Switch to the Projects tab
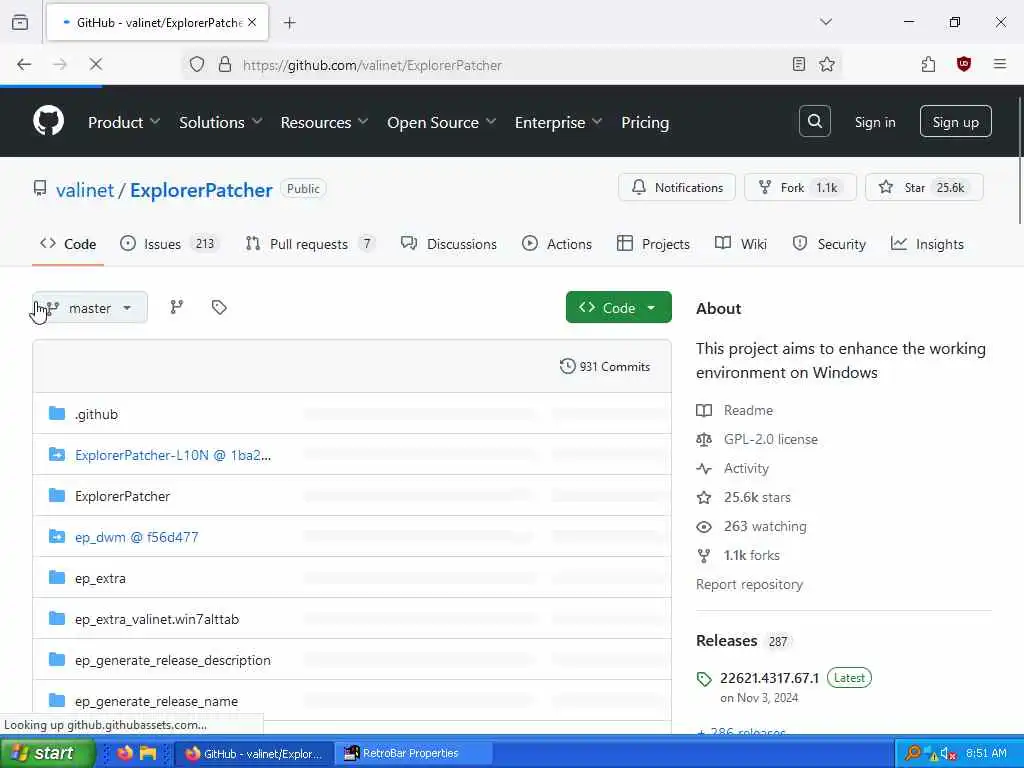1024x768 pixels. [x=653, y=244]
